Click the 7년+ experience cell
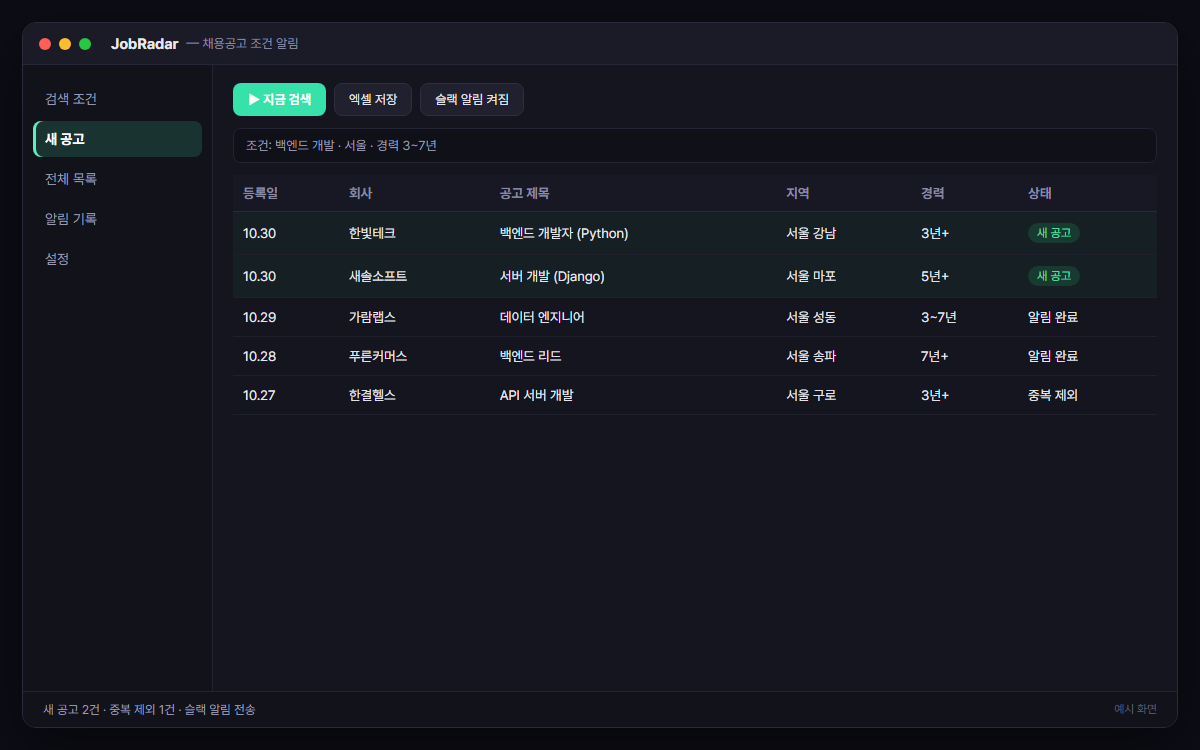The image size is (1200, 750). pyautogui.click(x=935, y=356)
